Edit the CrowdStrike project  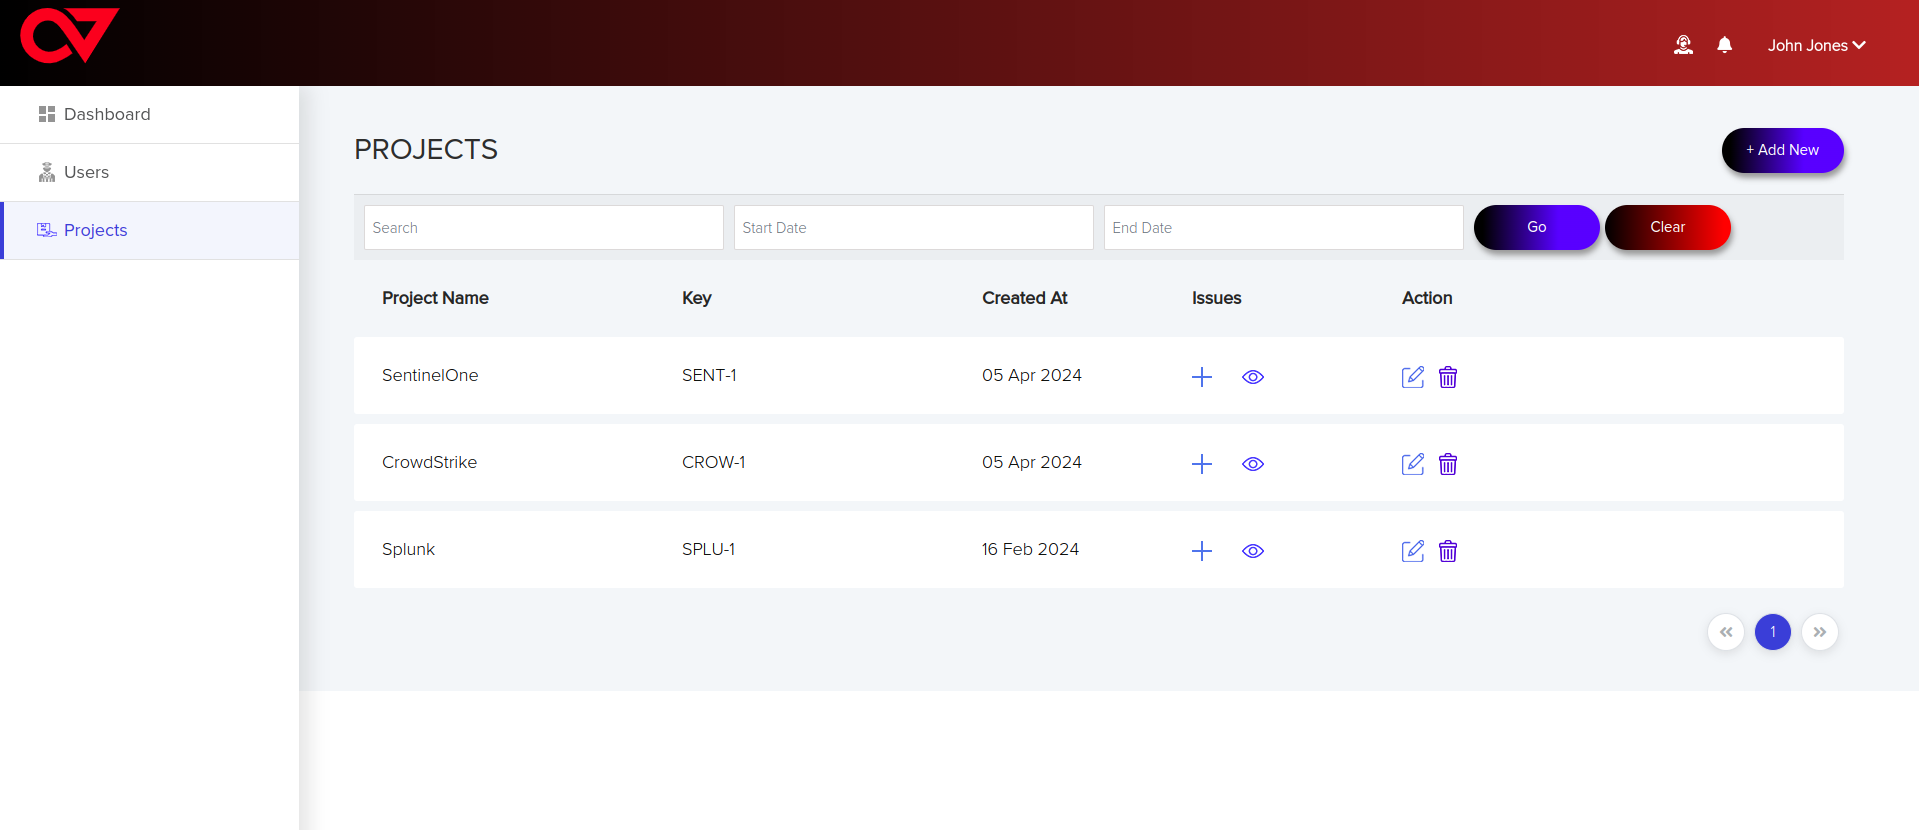point(1413,464)
